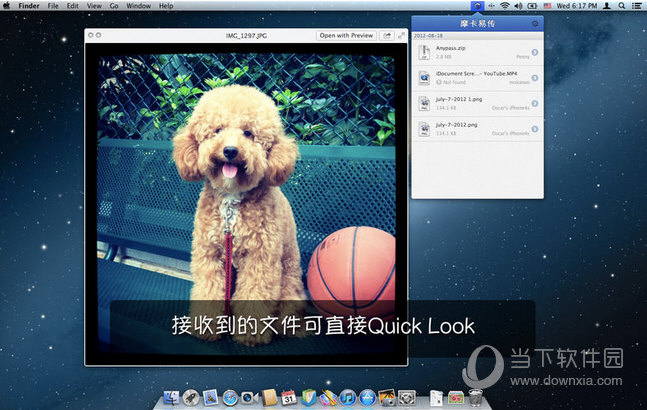Click IMG_1297.JPG title in Quick Look

[246, 36]
